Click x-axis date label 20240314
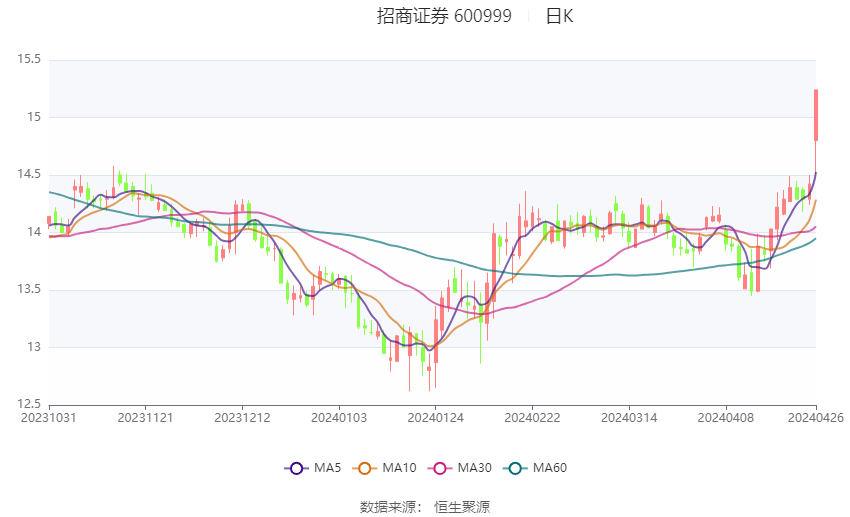Screen dimensions: 850x517 (x=629, y=418)
